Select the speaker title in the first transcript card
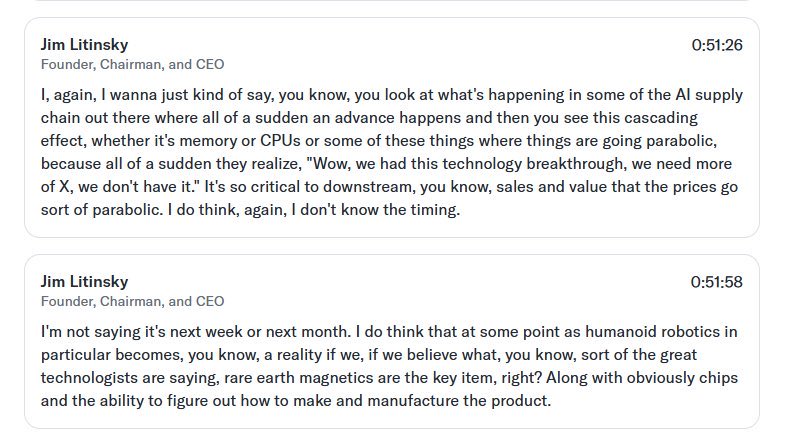791x435 pixels. point(132,65)
